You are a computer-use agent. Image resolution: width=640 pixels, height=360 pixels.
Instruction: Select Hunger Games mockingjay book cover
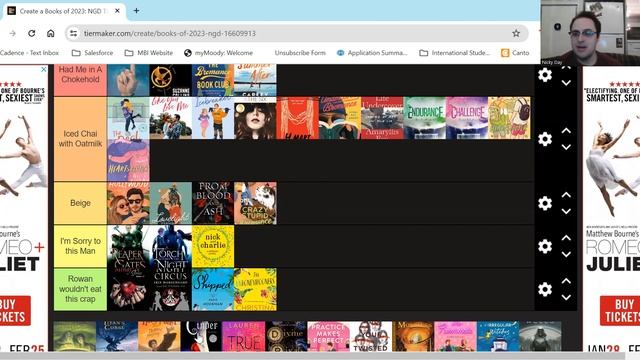171,80
